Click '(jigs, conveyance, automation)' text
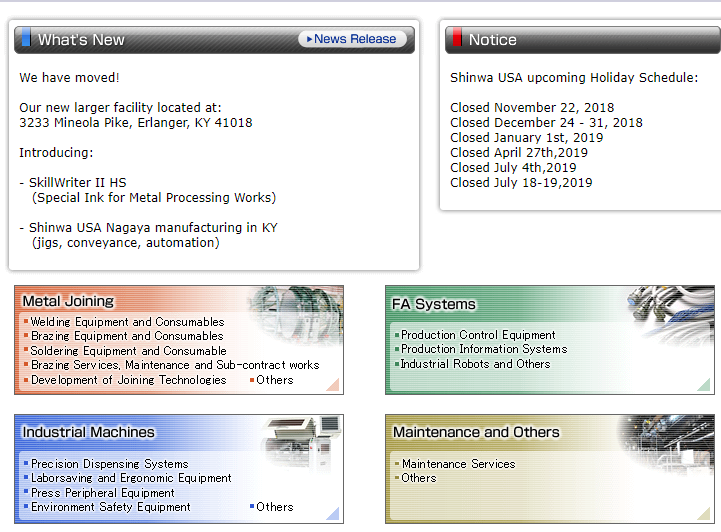This screenshot has width=721, height=532. (x=126, y=243)
